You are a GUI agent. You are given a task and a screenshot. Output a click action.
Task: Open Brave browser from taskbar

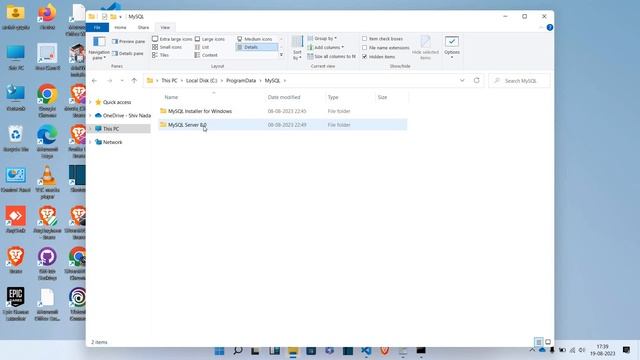pyautogui.click(x=384, y=351)
